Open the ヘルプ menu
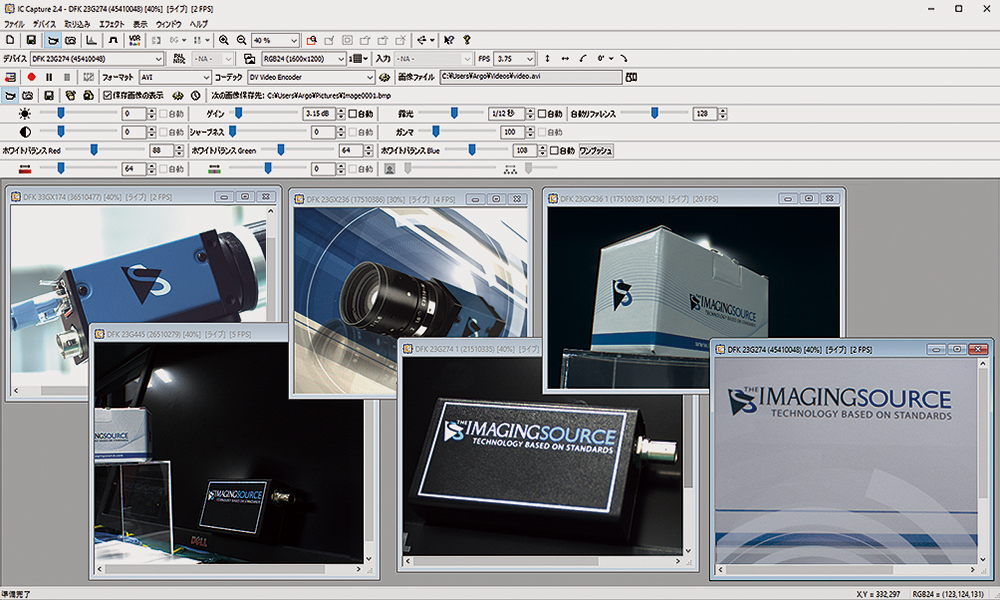Image resolution: width=1000 pixels, height=600 pixels. (198, 24)
